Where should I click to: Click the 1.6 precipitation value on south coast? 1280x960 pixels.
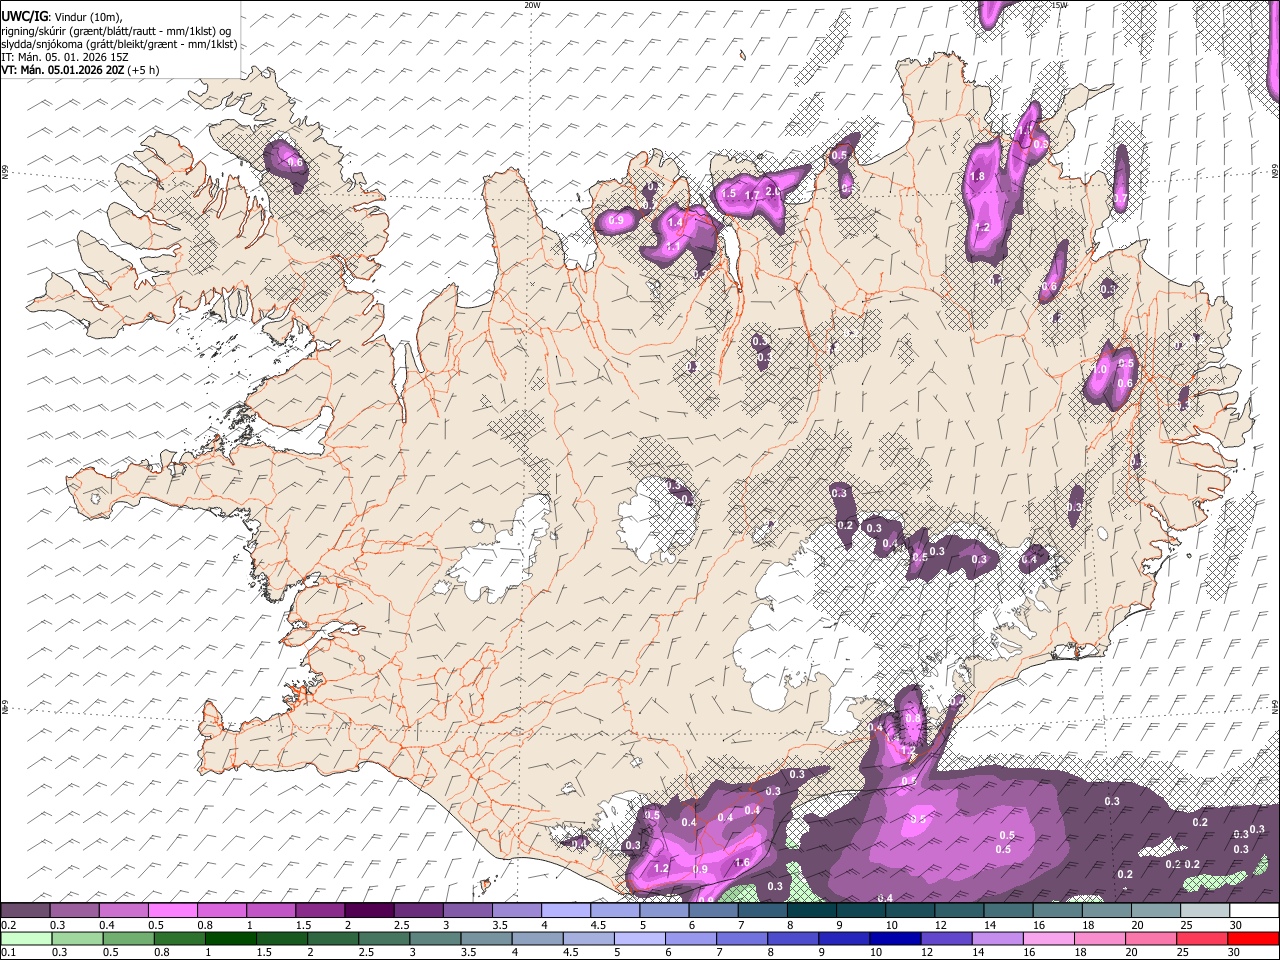click(742, 862)
